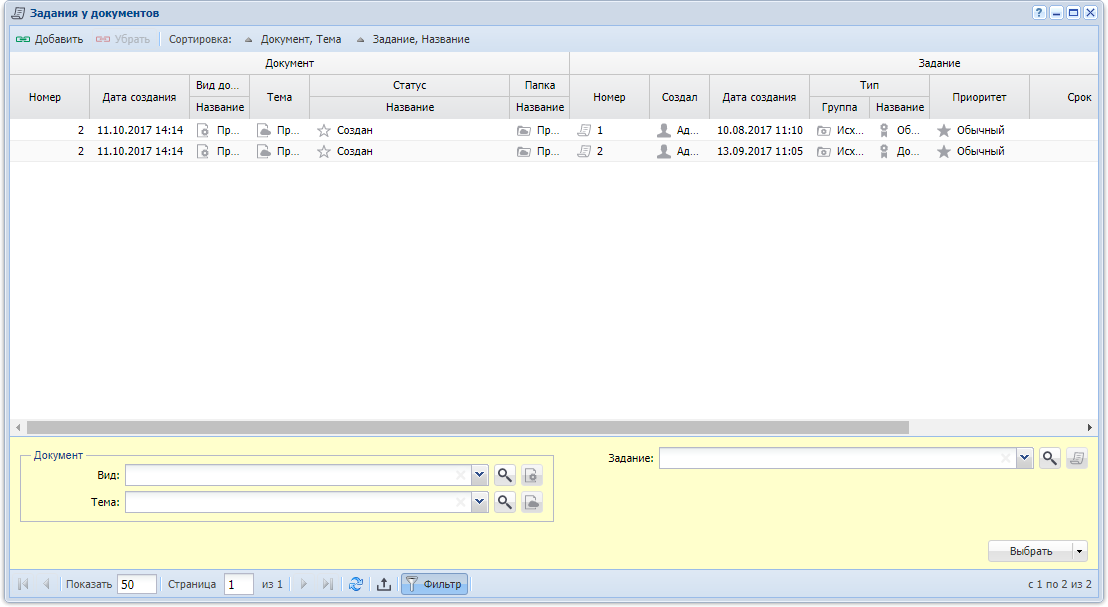Click task scroll icon beside number 1
This screenshot has width=1108, height=607.
point(584,130)
